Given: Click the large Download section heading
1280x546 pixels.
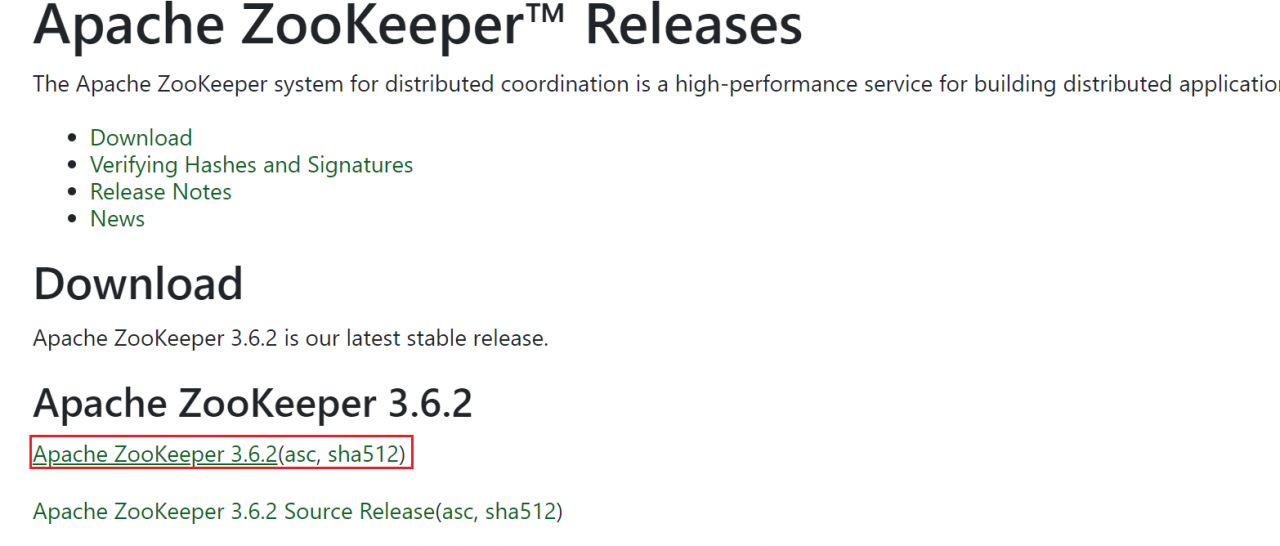Looking at the screenshot, I should pos(138,284).
